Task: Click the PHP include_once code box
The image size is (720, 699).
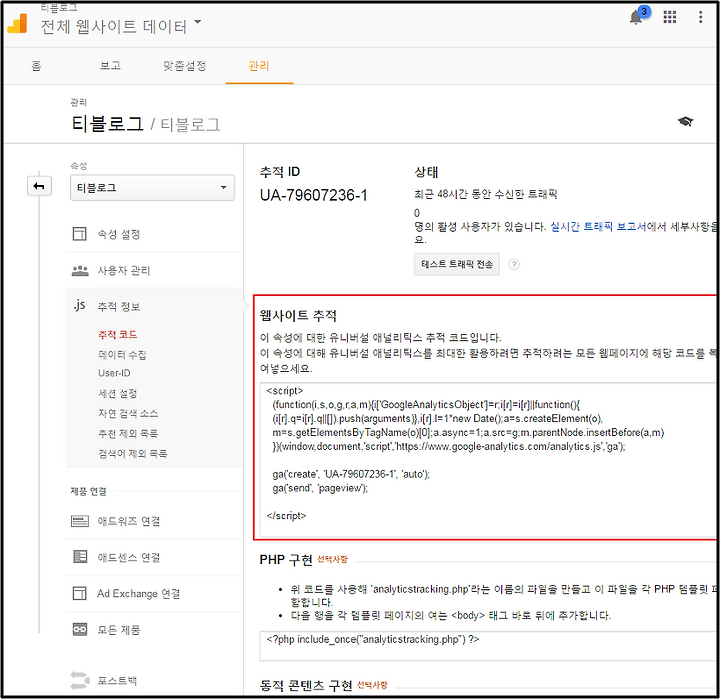Action: 489,646
